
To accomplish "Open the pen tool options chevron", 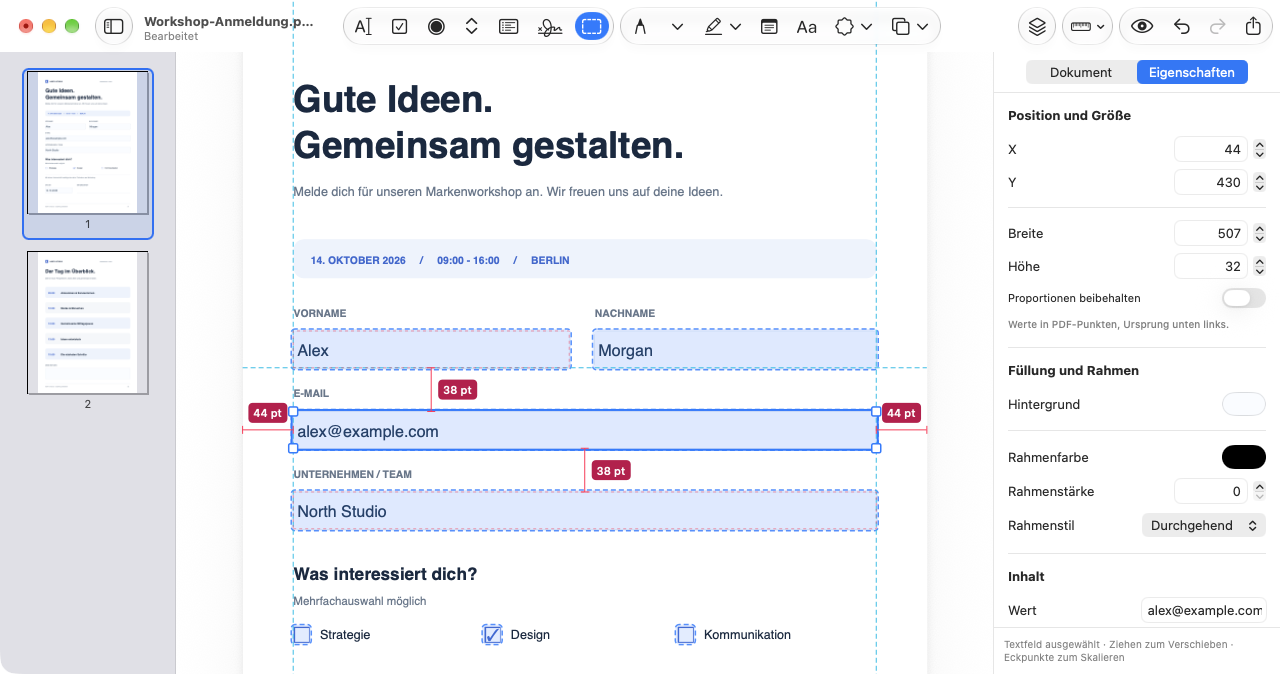I will (677, 27).
